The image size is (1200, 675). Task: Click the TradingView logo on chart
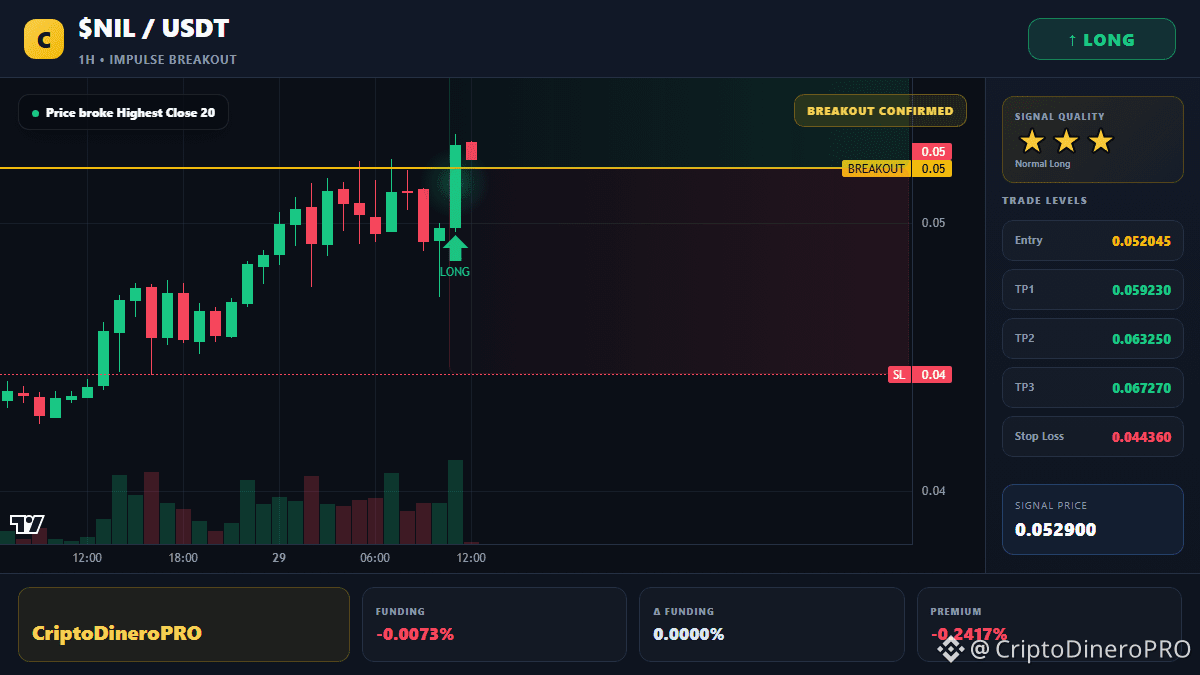point(27,523)
